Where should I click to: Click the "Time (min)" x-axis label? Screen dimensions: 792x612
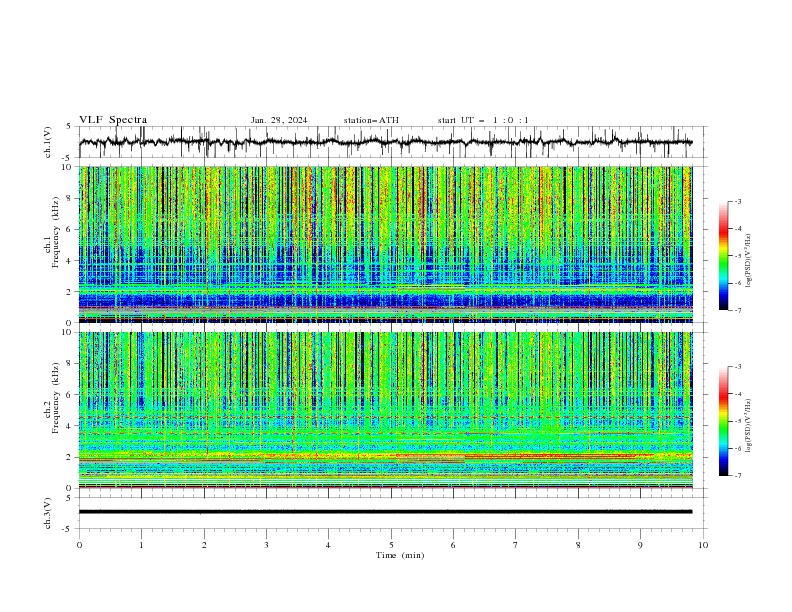400,555
